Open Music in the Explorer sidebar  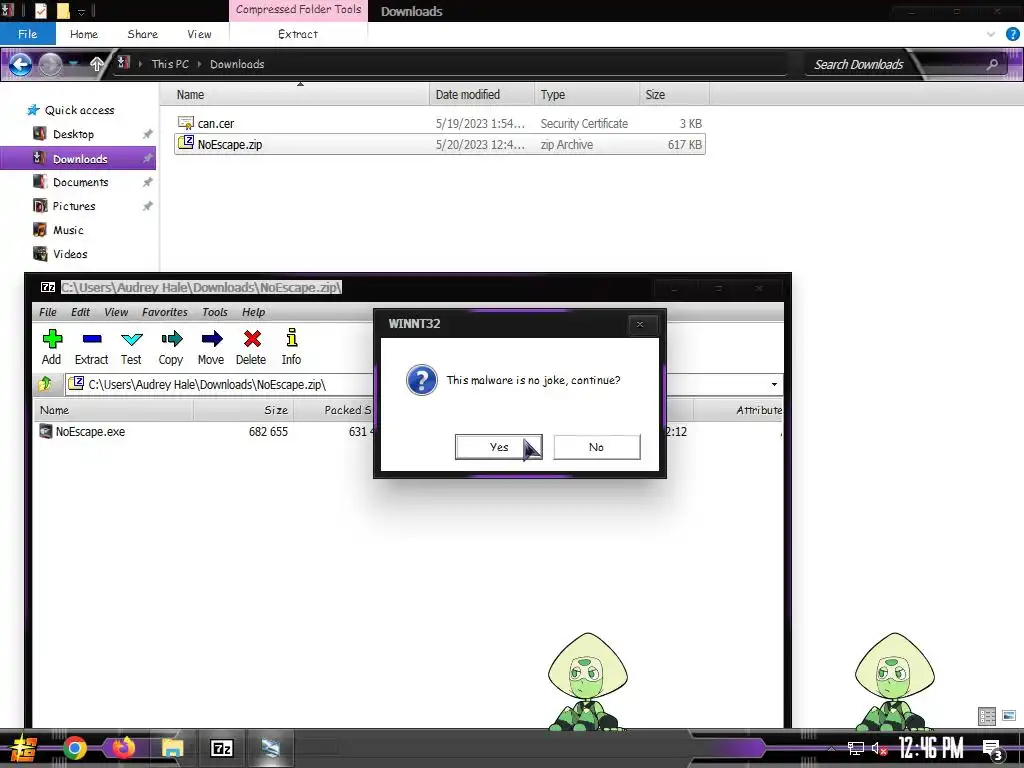click(68, 231)
